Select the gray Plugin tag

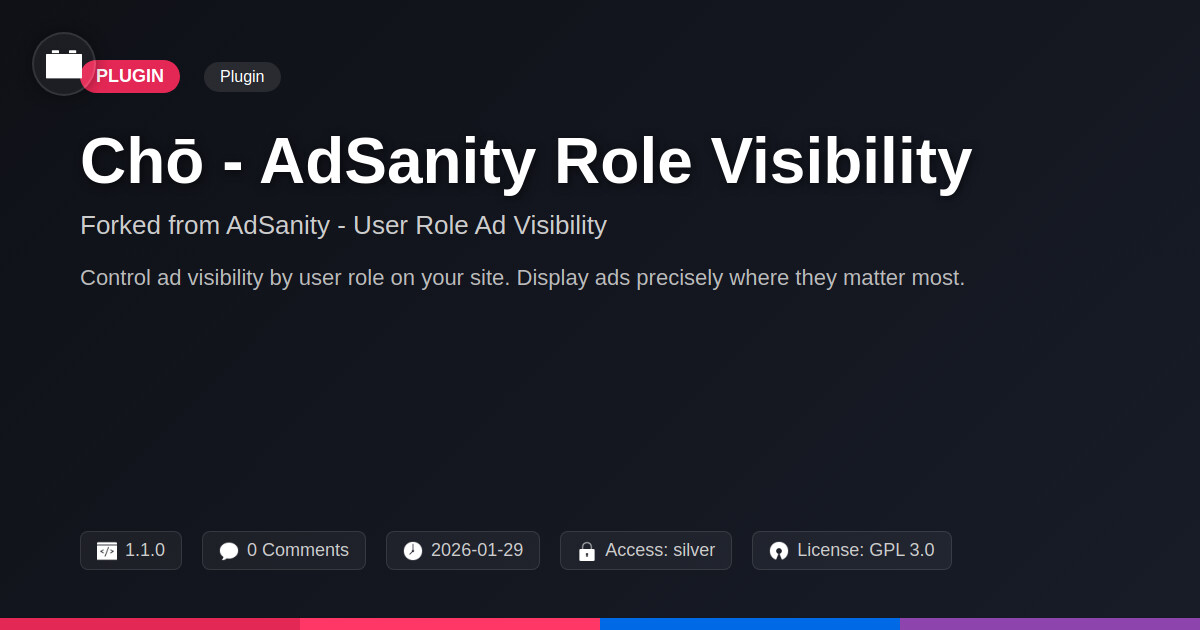(242, 77)
